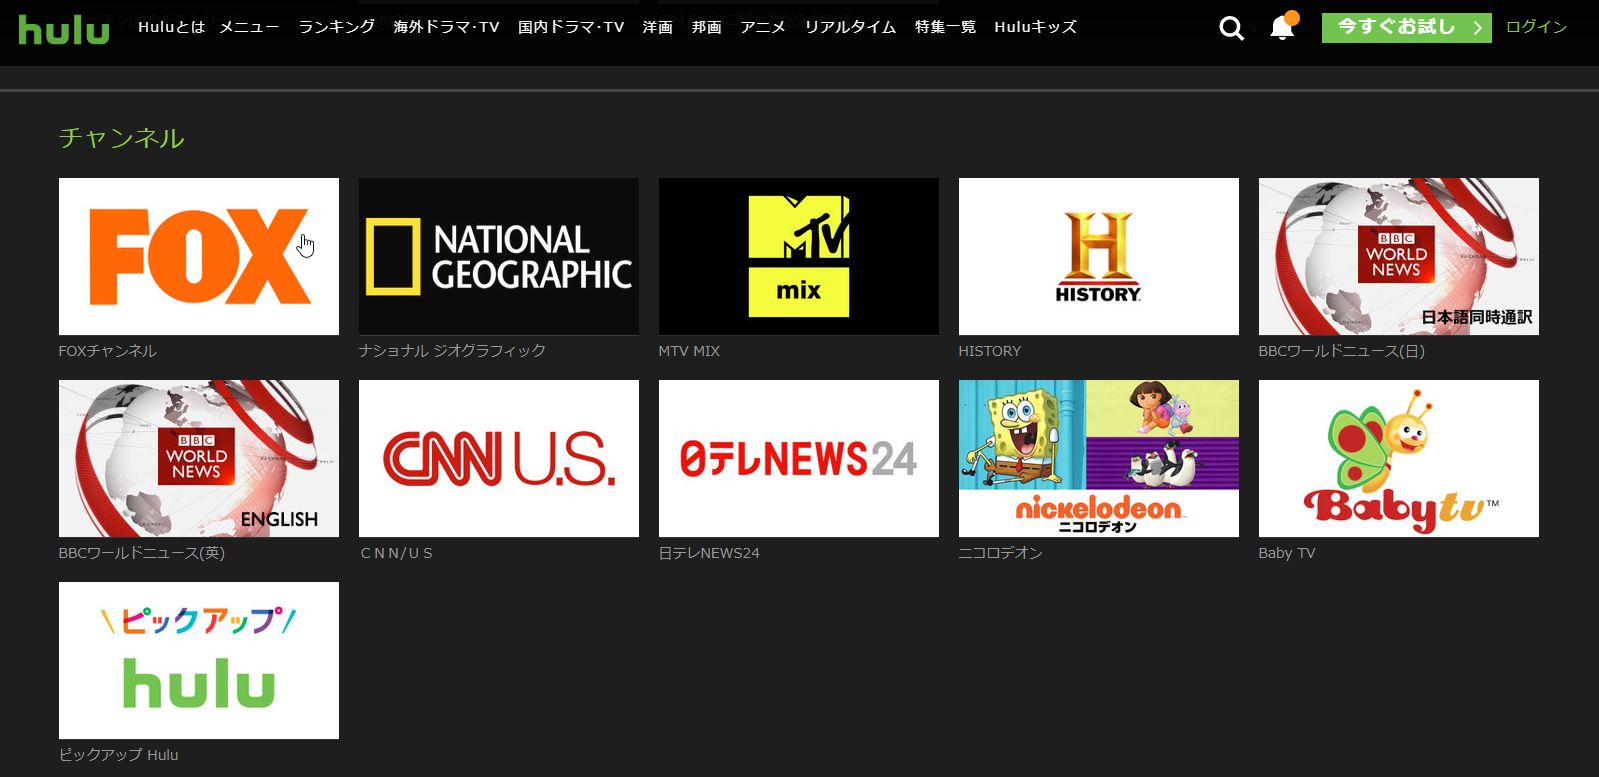
Task: Open the Huluキッズ section
Action: 1035,27
